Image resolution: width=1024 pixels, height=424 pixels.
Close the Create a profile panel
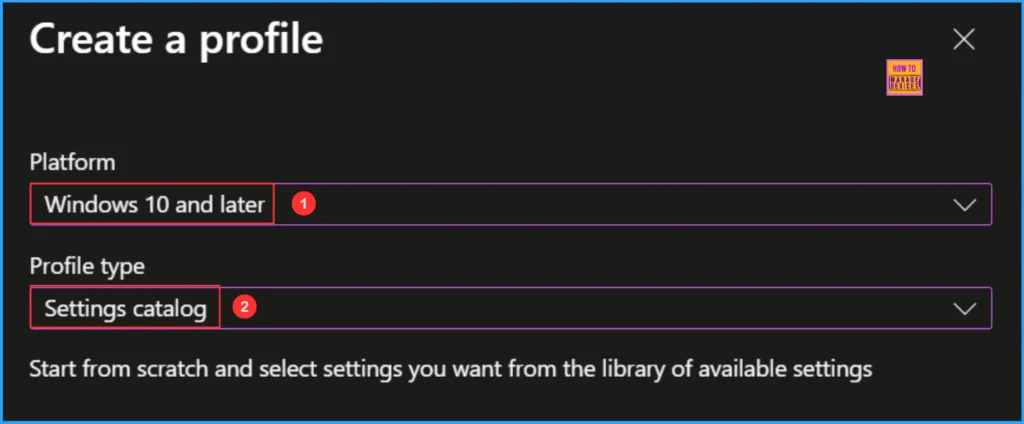click(x=963, y=40)
